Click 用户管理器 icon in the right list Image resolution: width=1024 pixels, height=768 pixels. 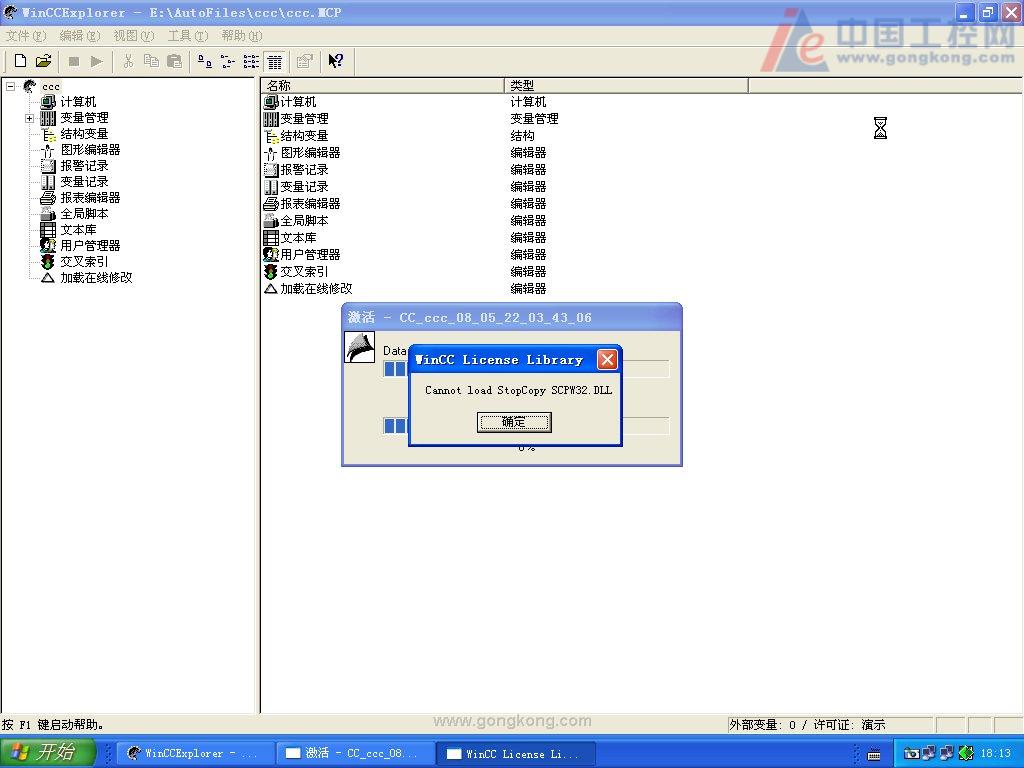point(271,255)
